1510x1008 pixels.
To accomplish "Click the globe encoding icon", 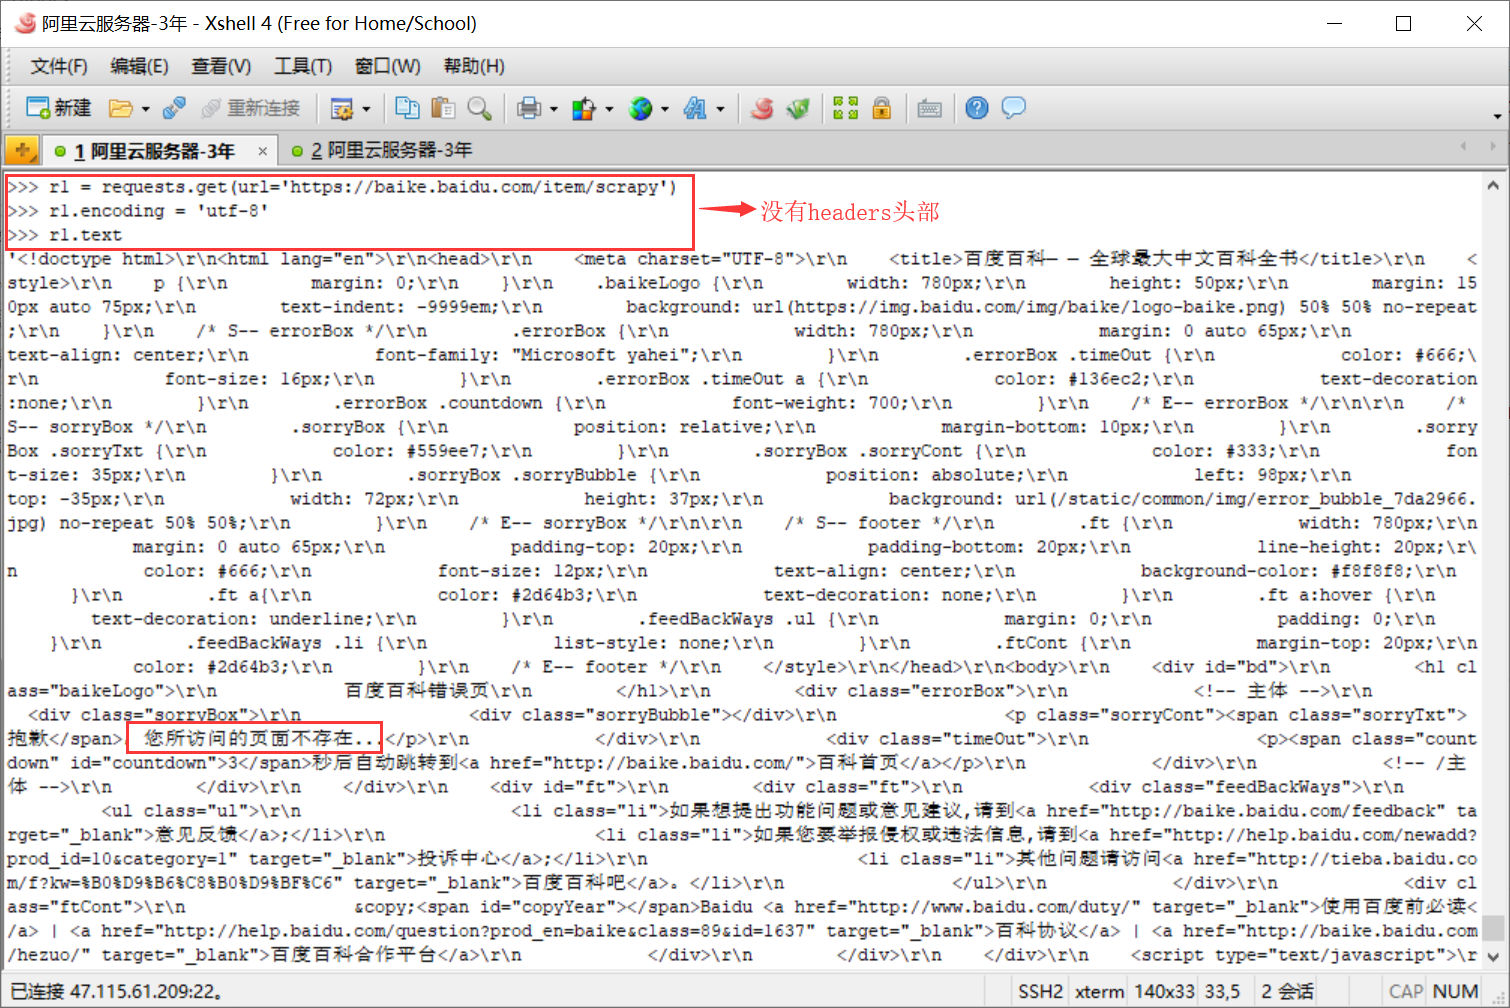I will (x=640, y=108).
